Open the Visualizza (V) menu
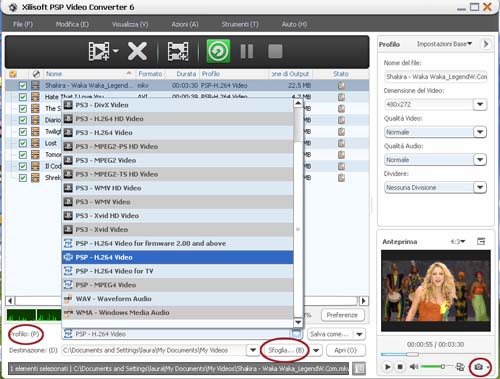 point(130,24)
